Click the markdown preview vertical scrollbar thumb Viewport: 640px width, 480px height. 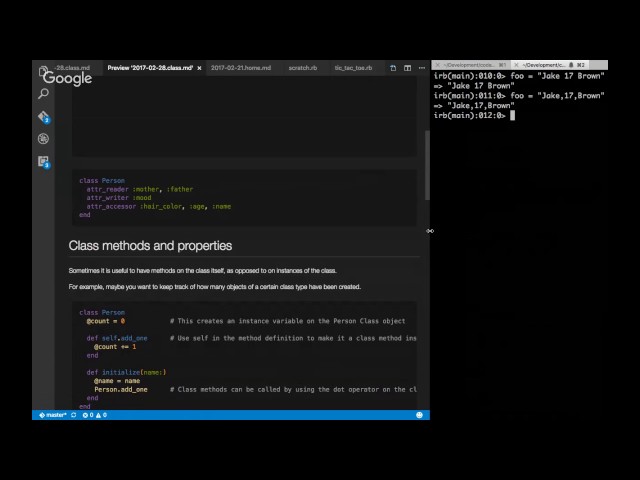coord(427,165)
